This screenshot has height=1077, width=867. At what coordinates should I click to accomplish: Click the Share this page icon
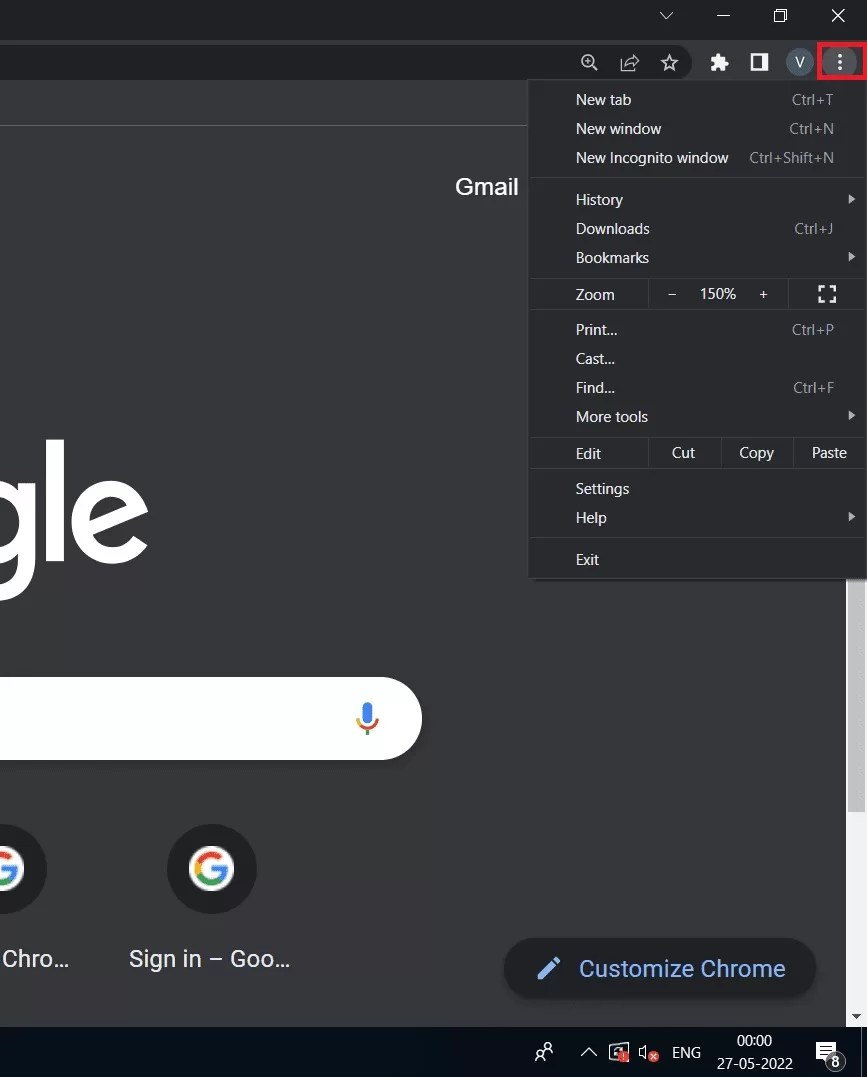click(x=629, y=62)
